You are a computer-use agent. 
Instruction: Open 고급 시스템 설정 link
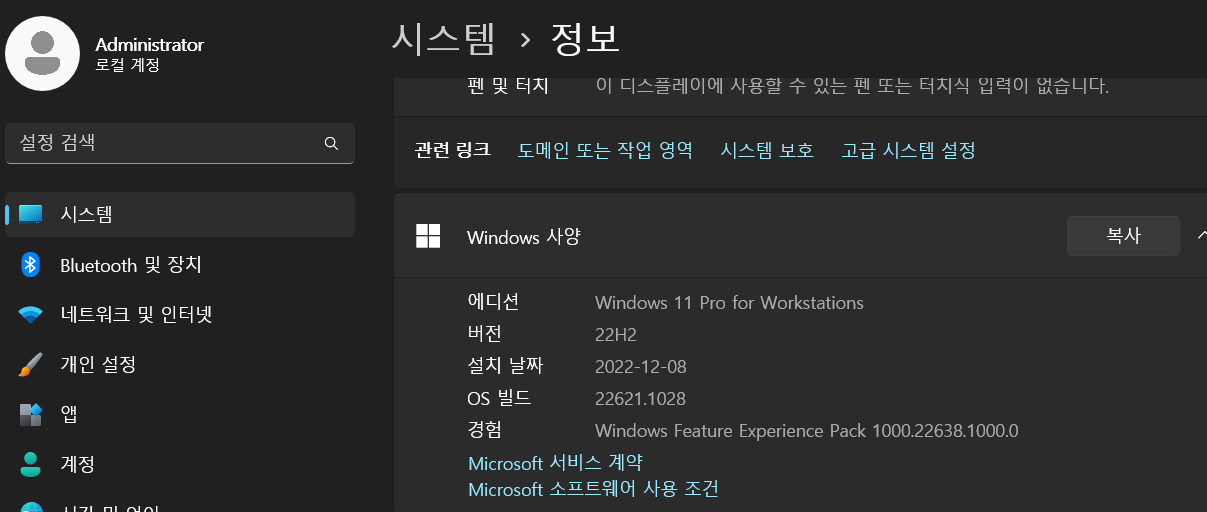pyautogui.click(x=908, y=150)
